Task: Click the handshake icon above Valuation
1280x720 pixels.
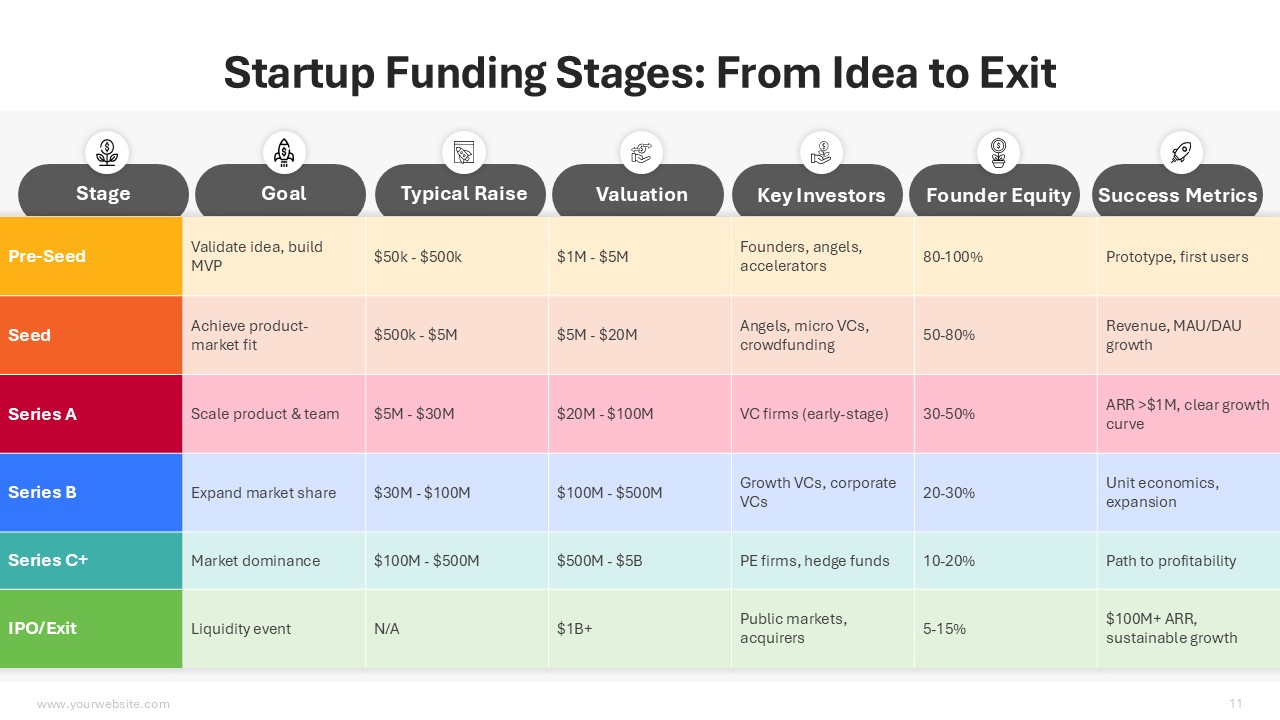Action: 641,152
